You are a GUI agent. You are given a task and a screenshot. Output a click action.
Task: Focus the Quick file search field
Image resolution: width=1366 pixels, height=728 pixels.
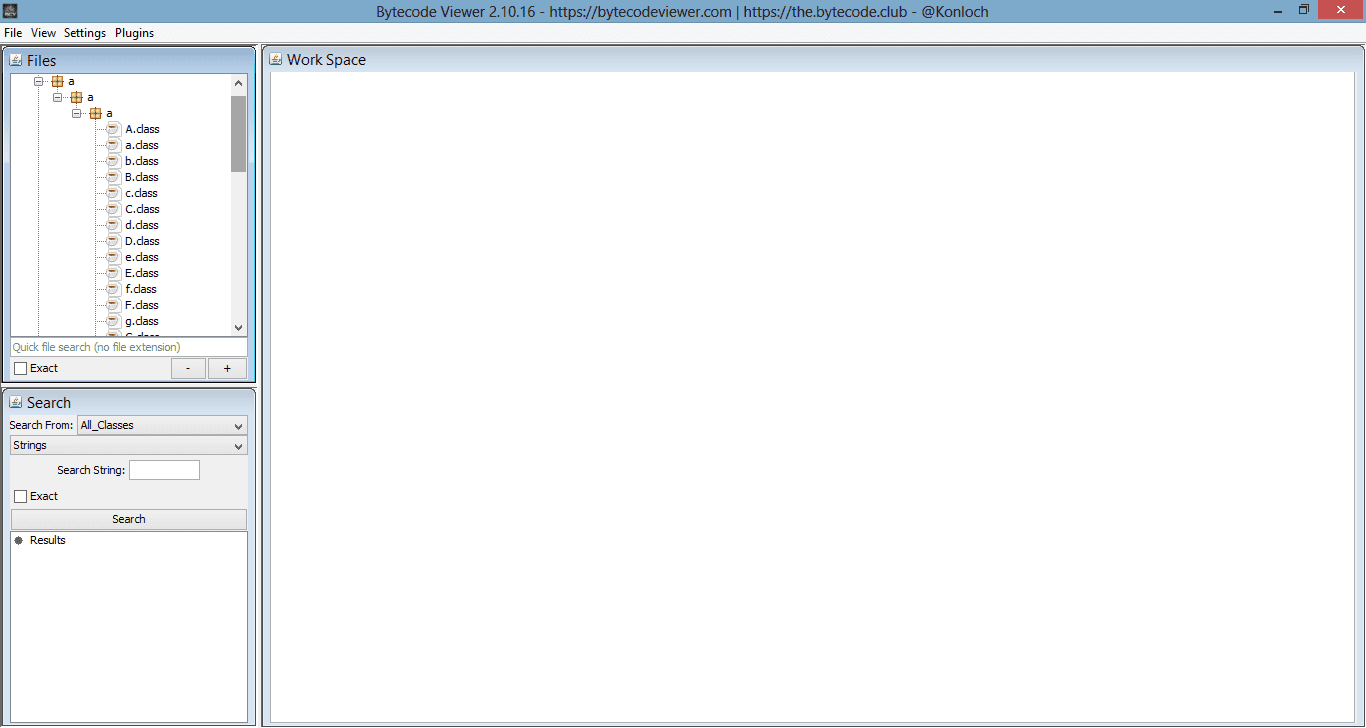pos(129,347)
